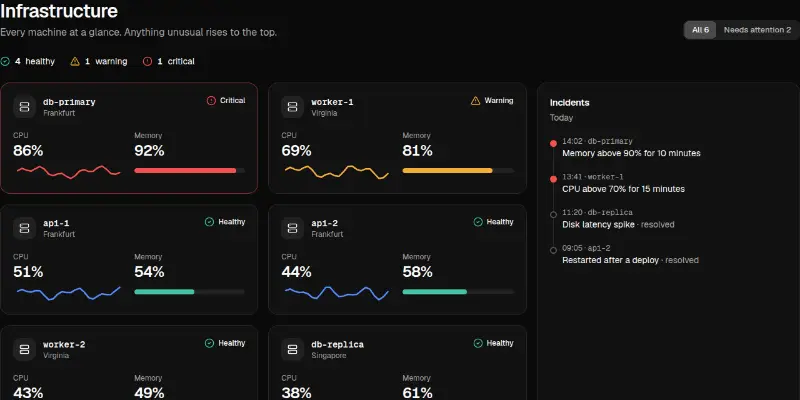Switch to the Needs attention 2 tab

(x=757, y=30)
